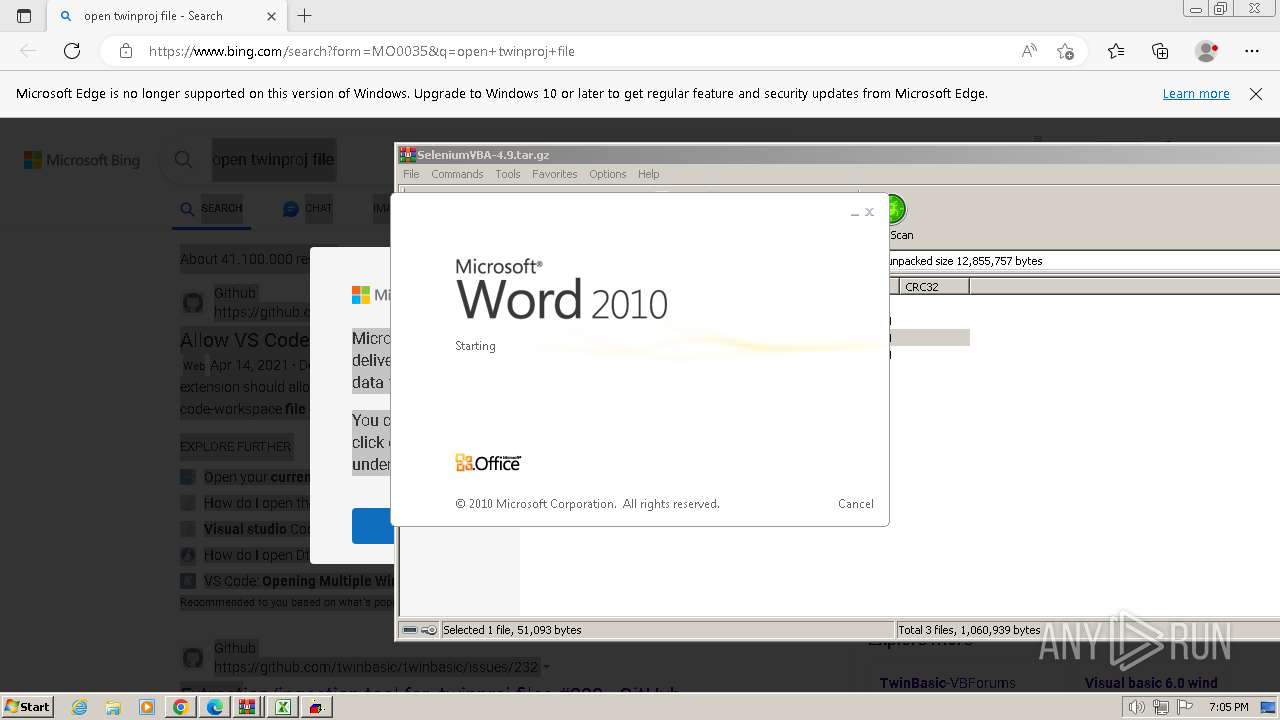
Task: Click the colored cube taskbar icon
Action: (317, 707)
